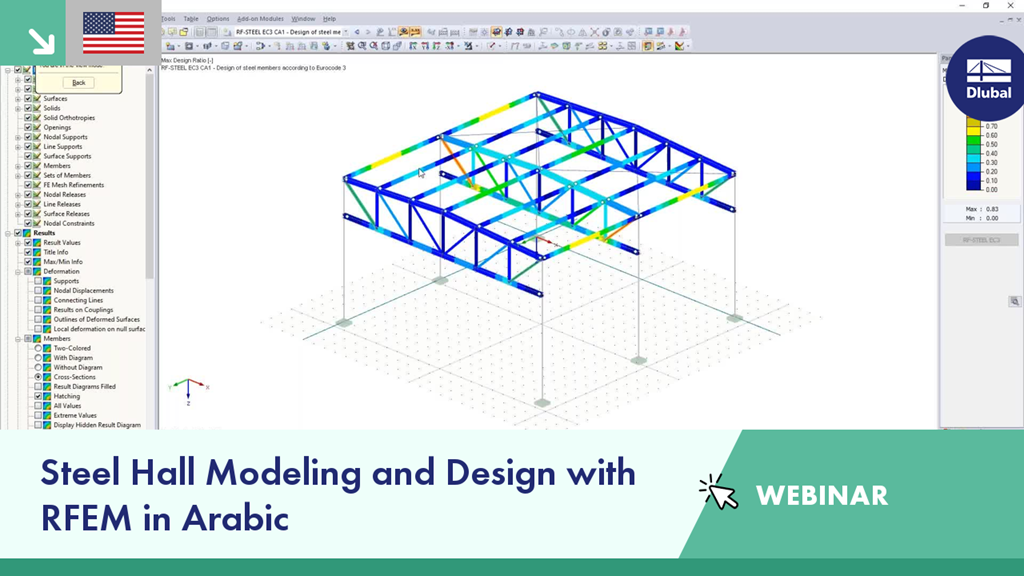This screenshot has height=576, width=1024.
Task: Expand the Surfaces tree node
Action: [x=18, y=99]
